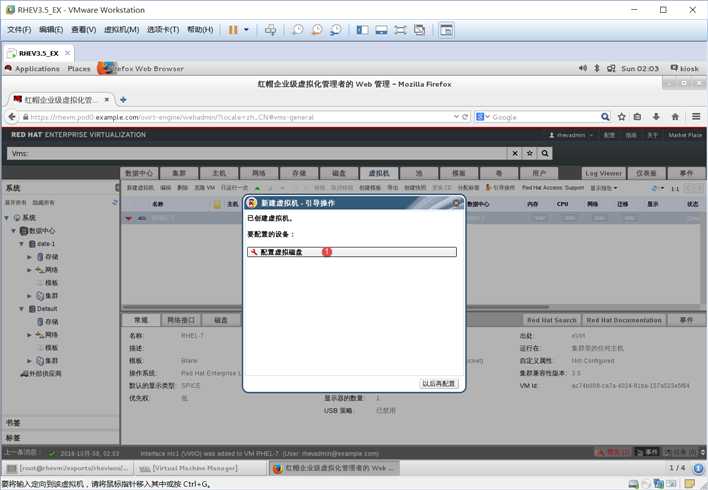
Task: Open the Bluetooth icon in the GNOME panel
Action: pos(596,68)
